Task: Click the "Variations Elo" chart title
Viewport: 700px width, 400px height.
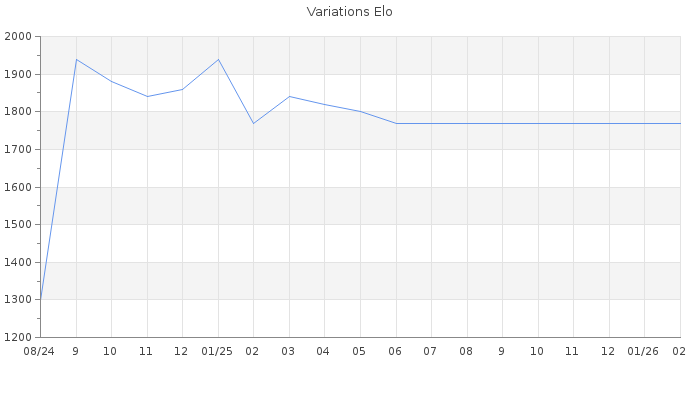Action: click(x=349, y=12)
